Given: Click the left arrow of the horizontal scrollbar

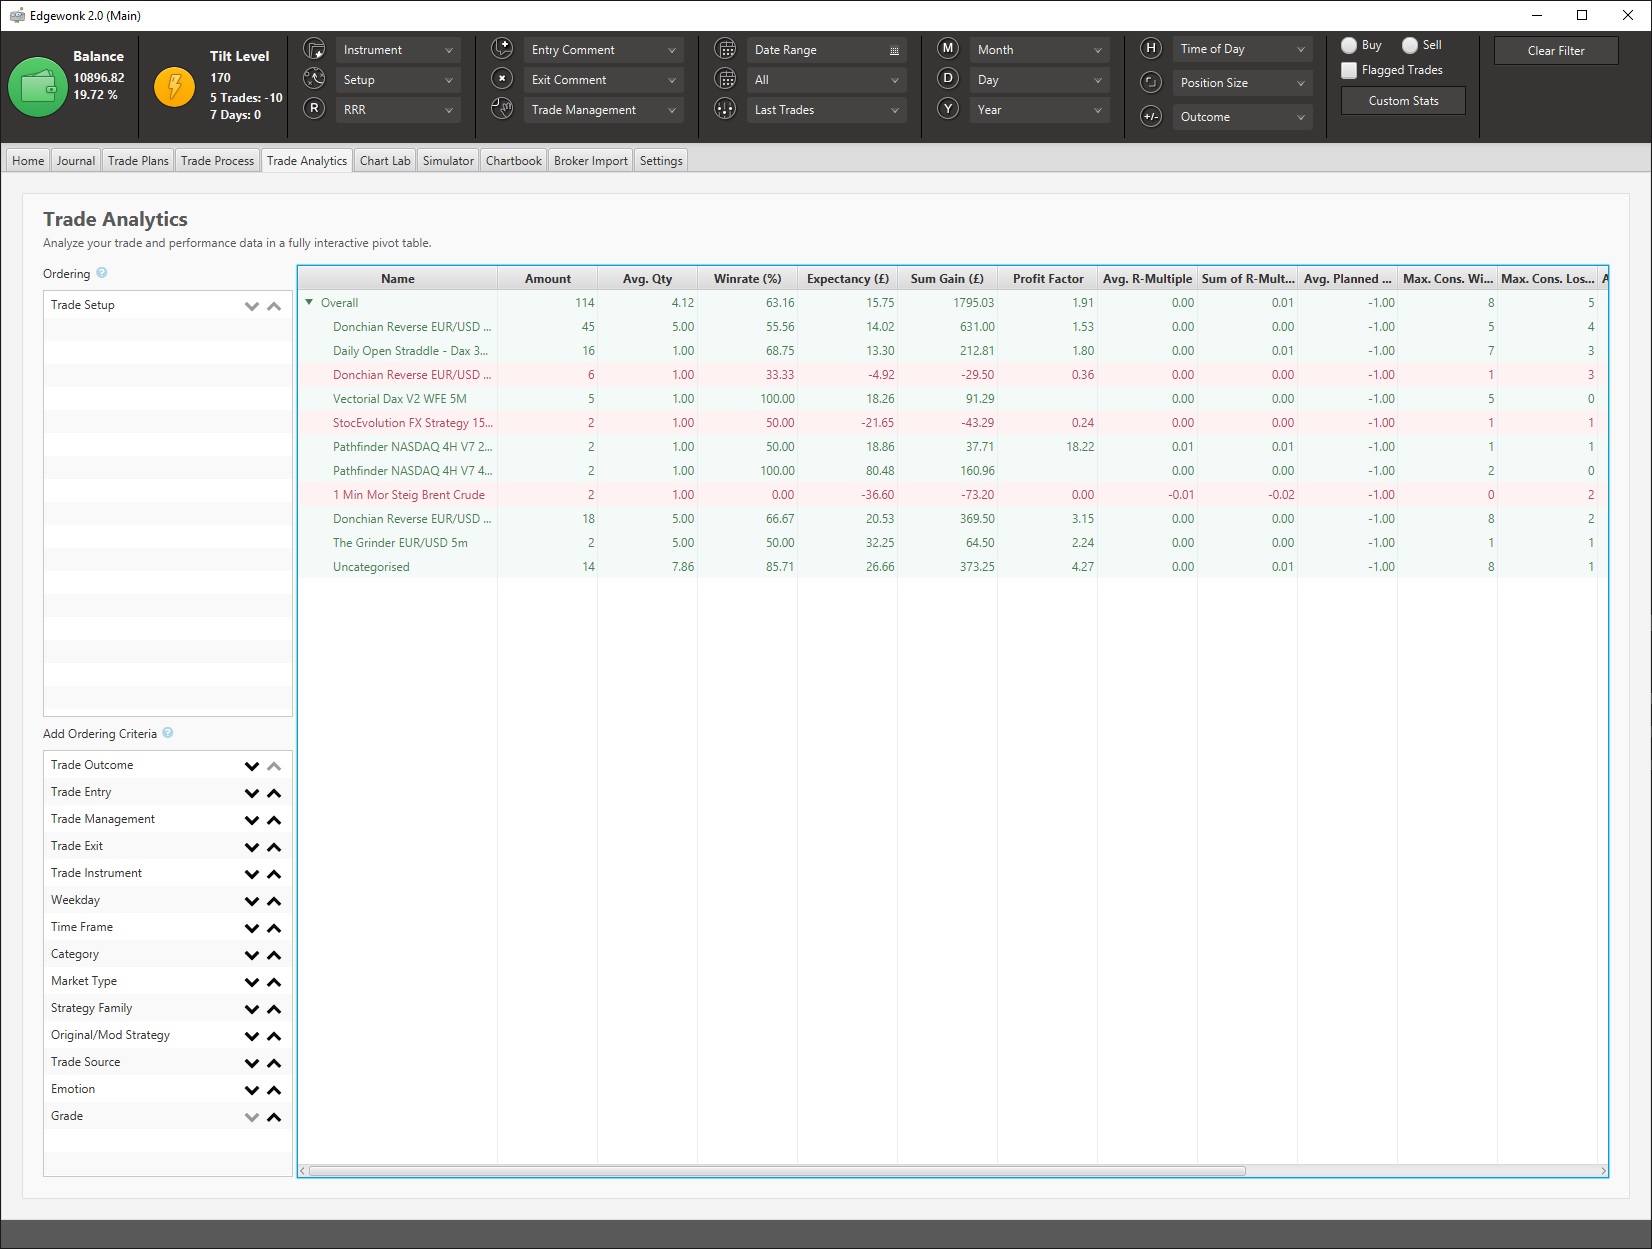Looking at the screenshot, I should pyautogui.click(x=303, y=1171).
